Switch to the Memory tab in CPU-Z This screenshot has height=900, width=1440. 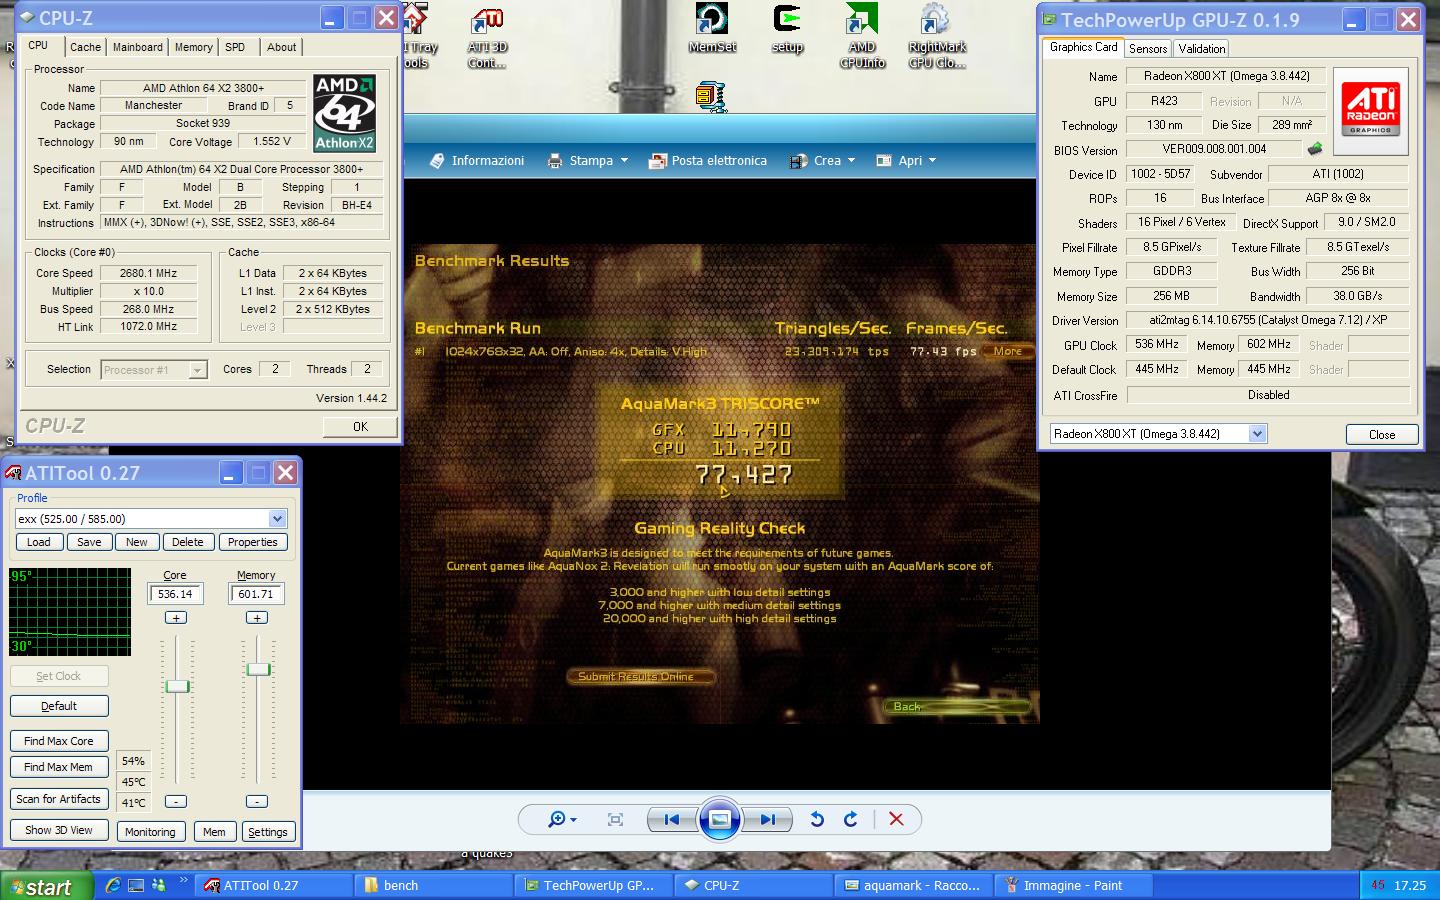[x=193, y=47]
